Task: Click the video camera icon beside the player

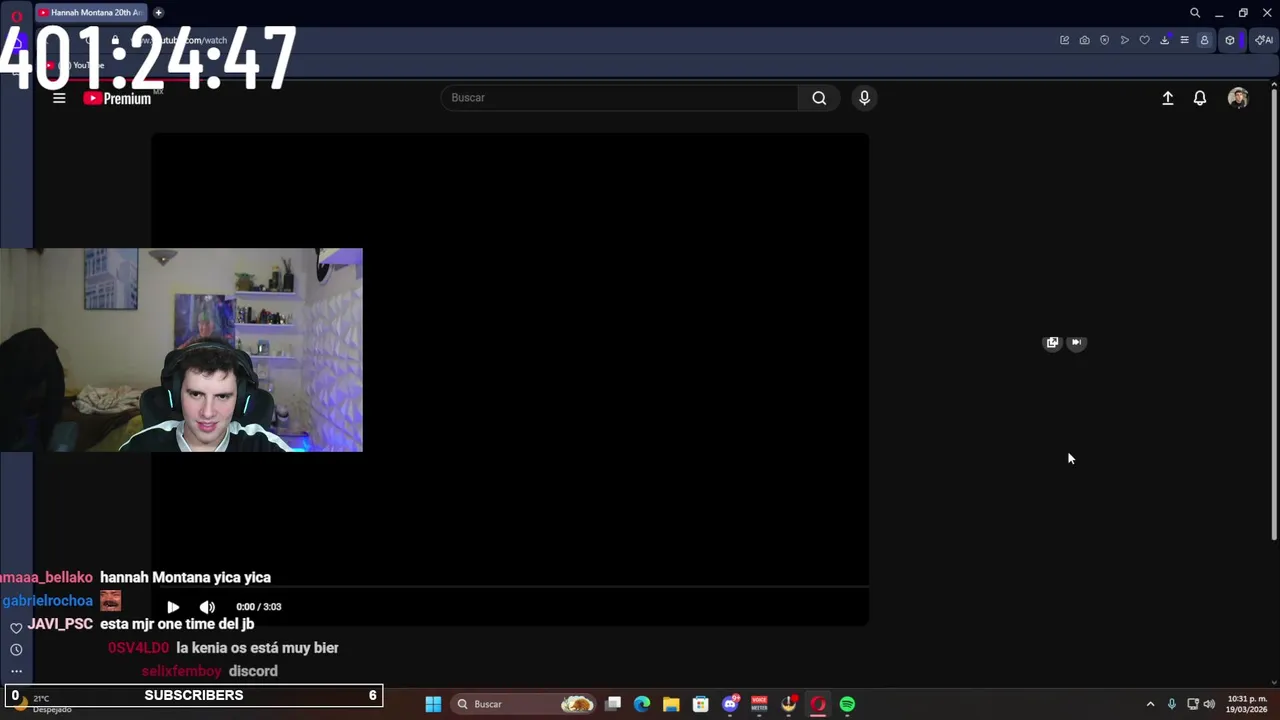Action: tap(1076, 342)
